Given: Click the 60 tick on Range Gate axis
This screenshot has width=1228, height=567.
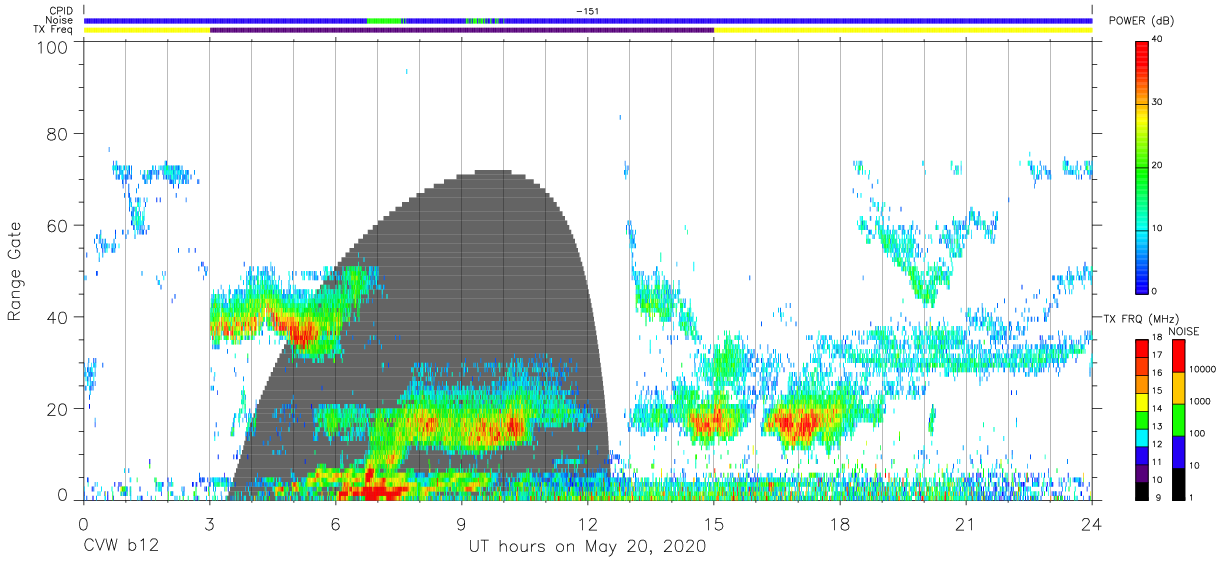Looking at the screenshot, I should tap(58, 225).
